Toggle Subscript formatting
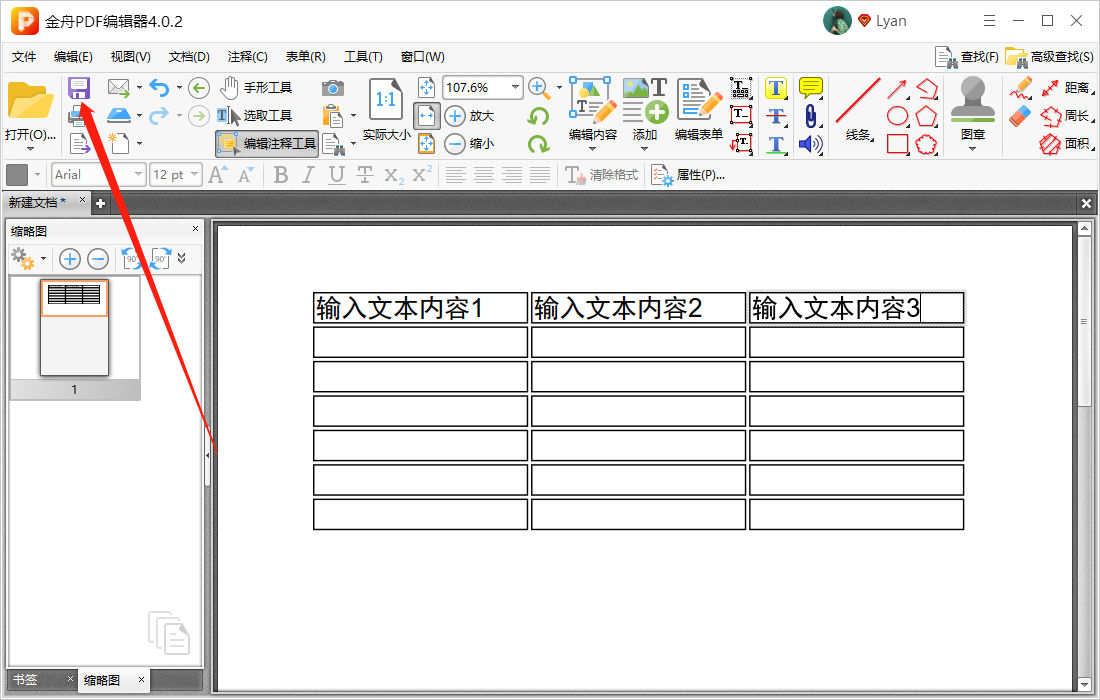 [x=394, y=175]
